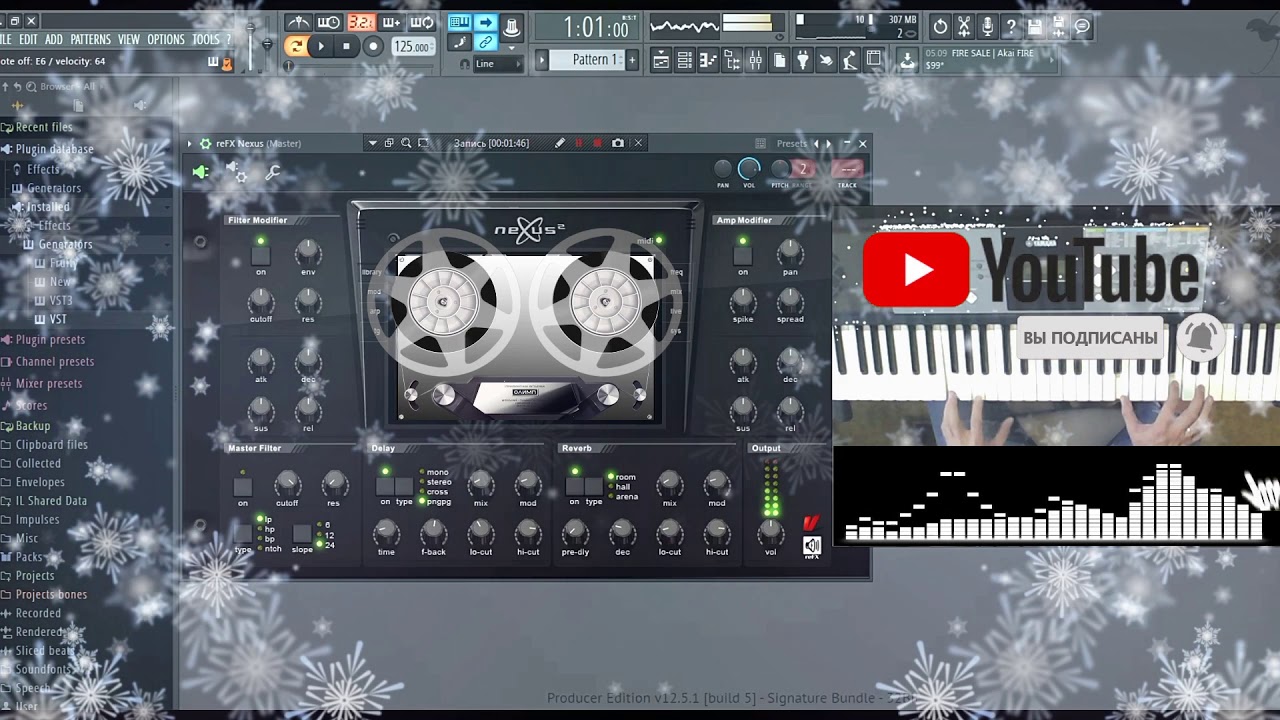
Task: Click the pencil icon in Nexus titlebar
Action: 560,144
